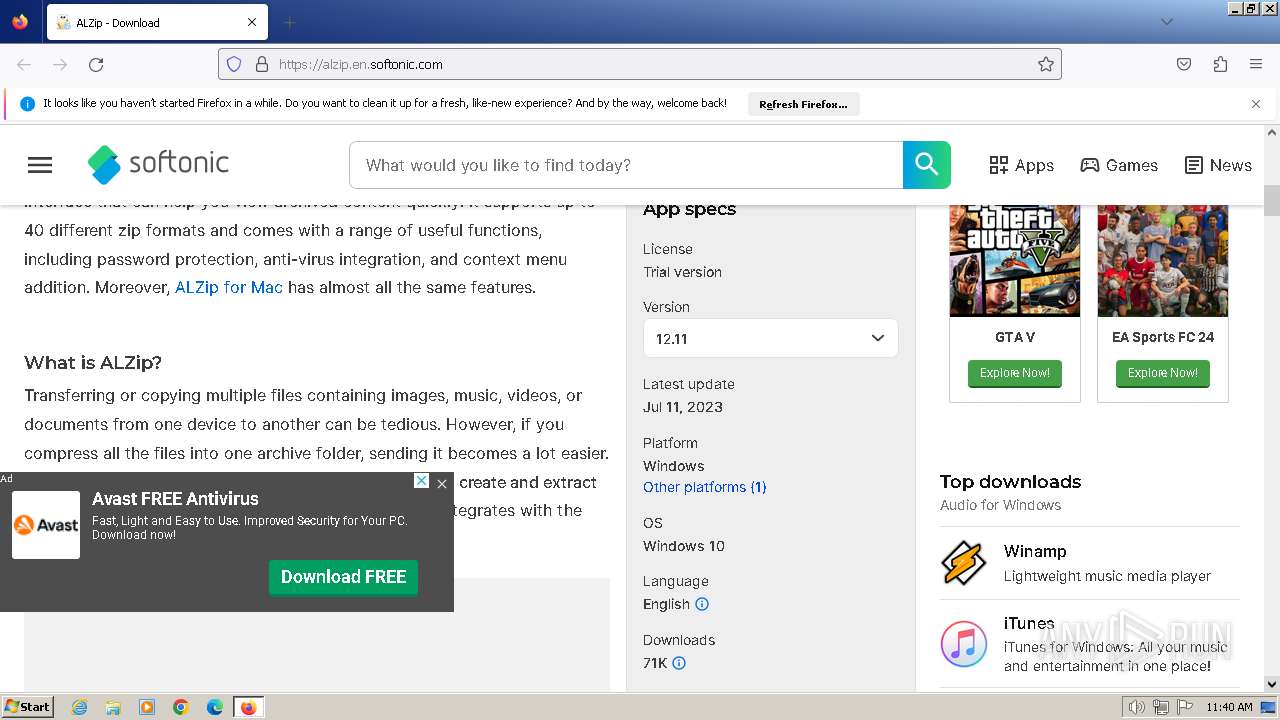The height and width of the screenshot is (720, 1280).
Task: Click the info icon next to 71K
Action: click(679, 663)
